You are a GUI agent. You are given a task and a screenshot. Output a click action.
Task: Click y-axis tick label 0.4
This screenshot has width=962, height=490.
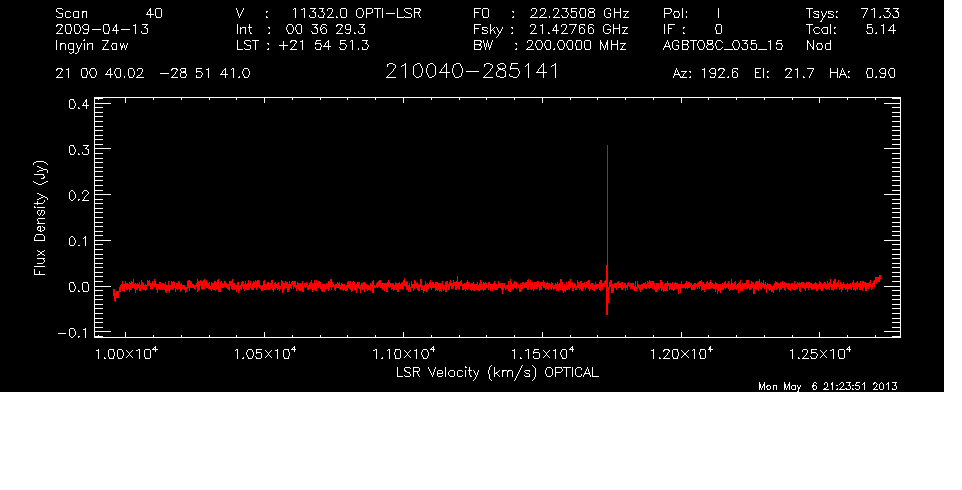78,104
